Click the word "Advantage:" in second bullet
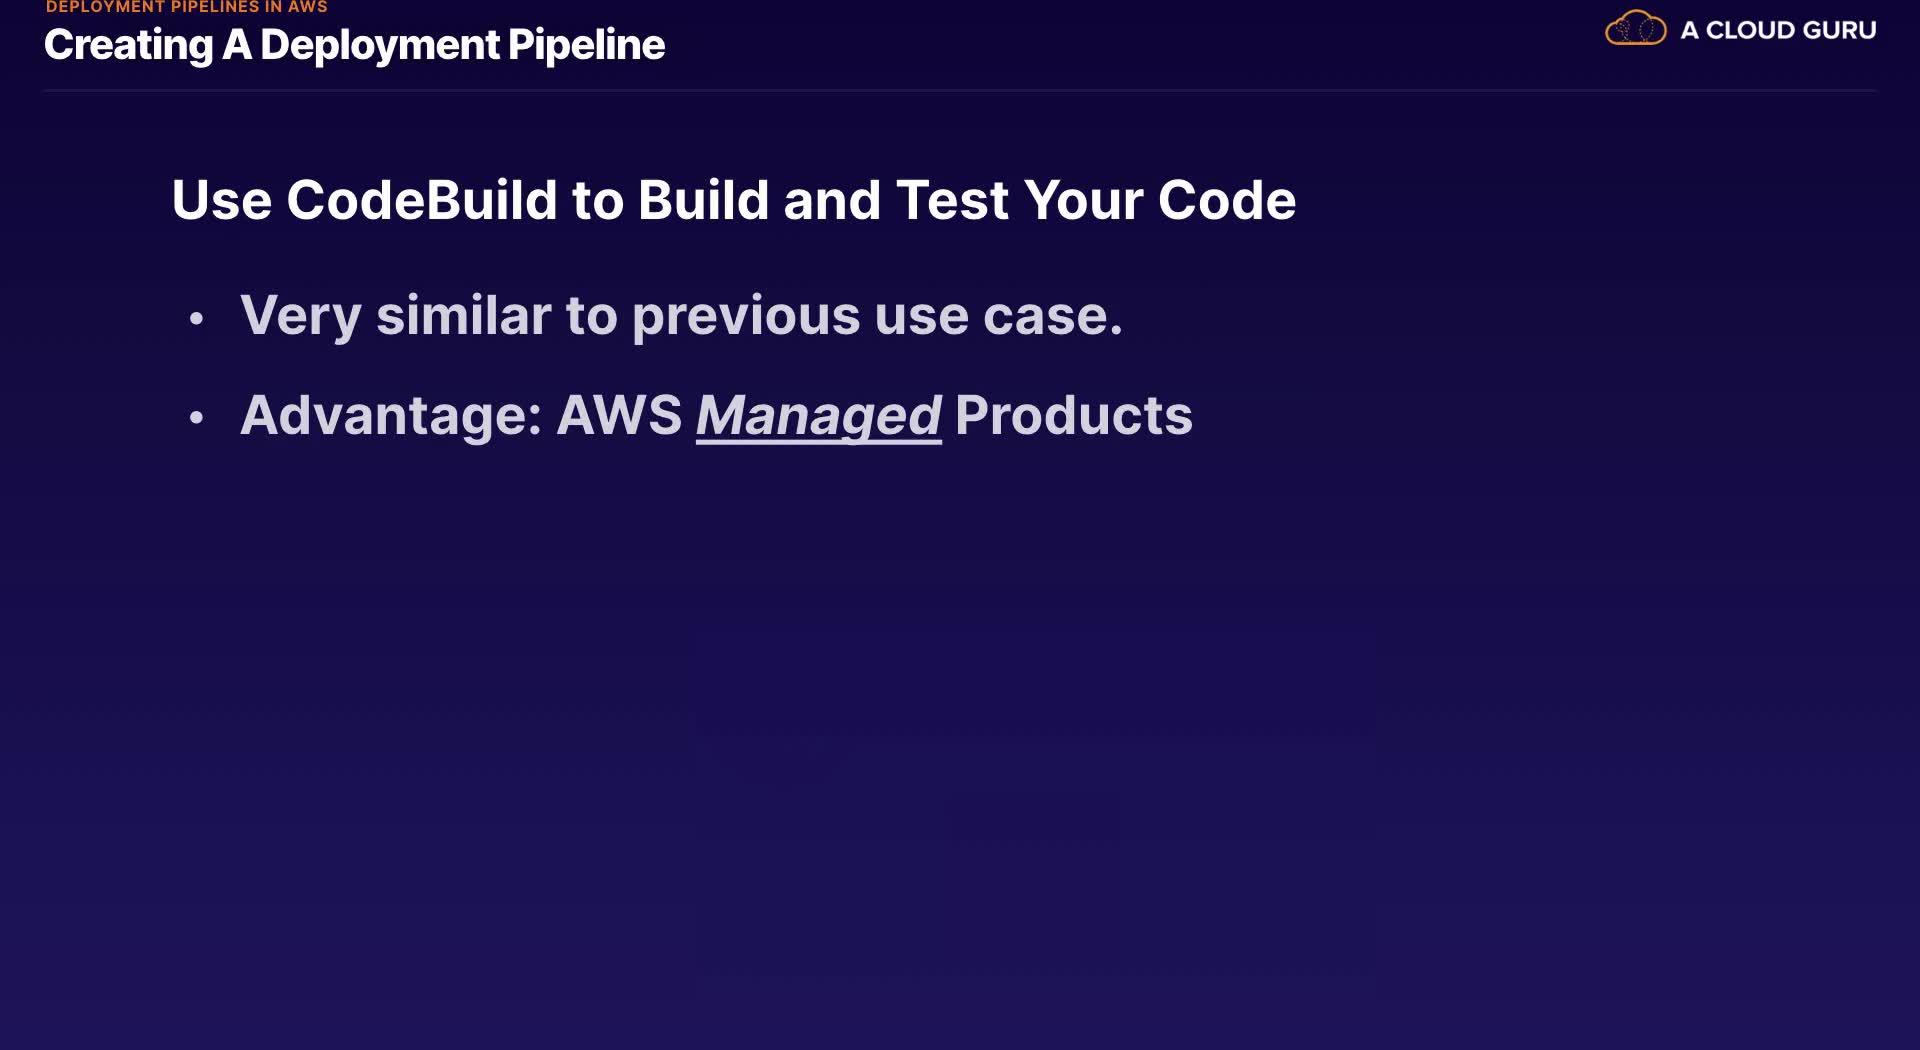Screen dimensions: 1920x1050 [390, 415]
